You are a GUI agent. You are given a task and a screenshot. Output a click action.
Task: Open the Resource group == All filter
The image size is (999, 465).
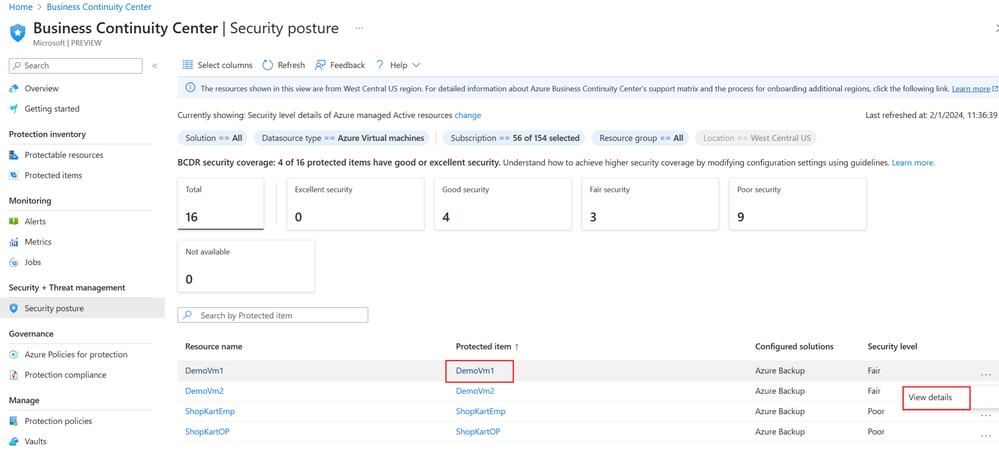pos(641,138)
